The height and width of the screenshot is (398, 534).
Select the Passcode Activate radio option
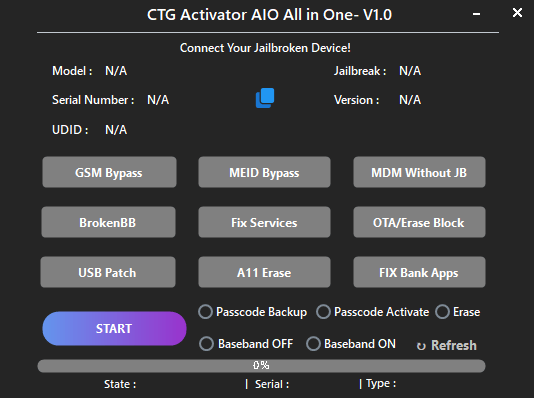coord(323,312)
